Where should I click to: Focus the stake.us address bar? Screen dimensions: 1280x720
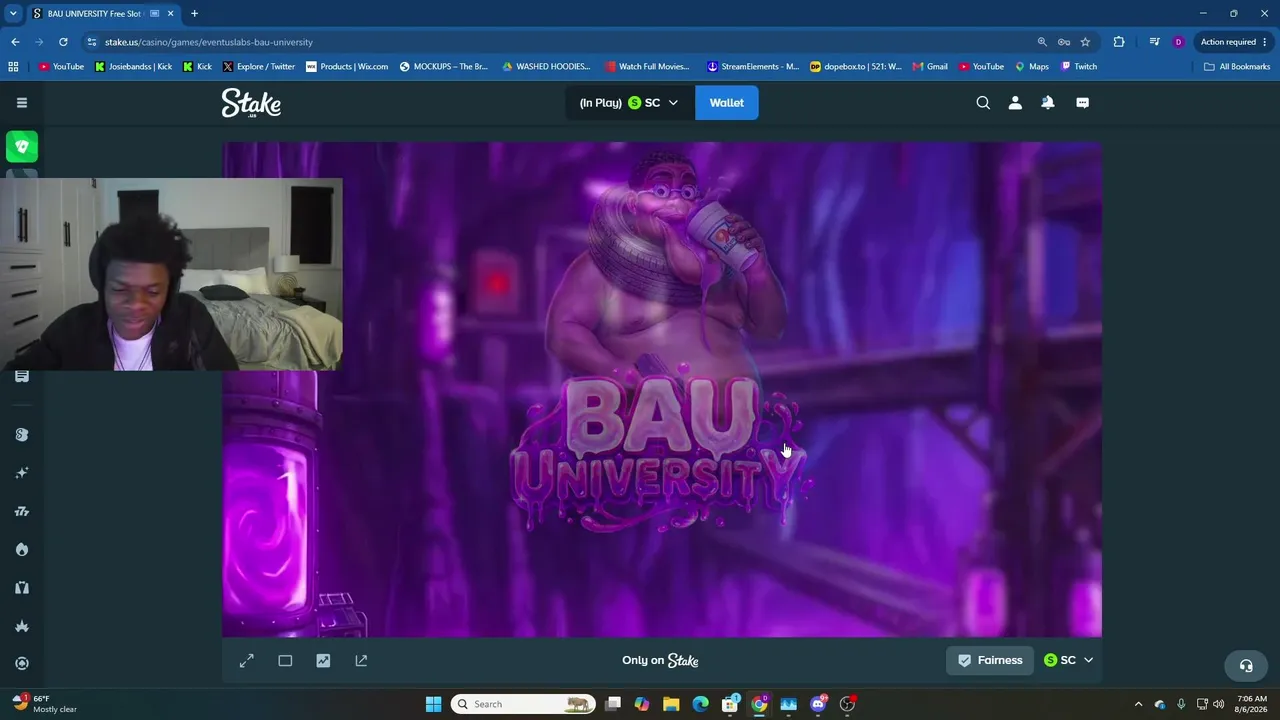tap(560, 42)
